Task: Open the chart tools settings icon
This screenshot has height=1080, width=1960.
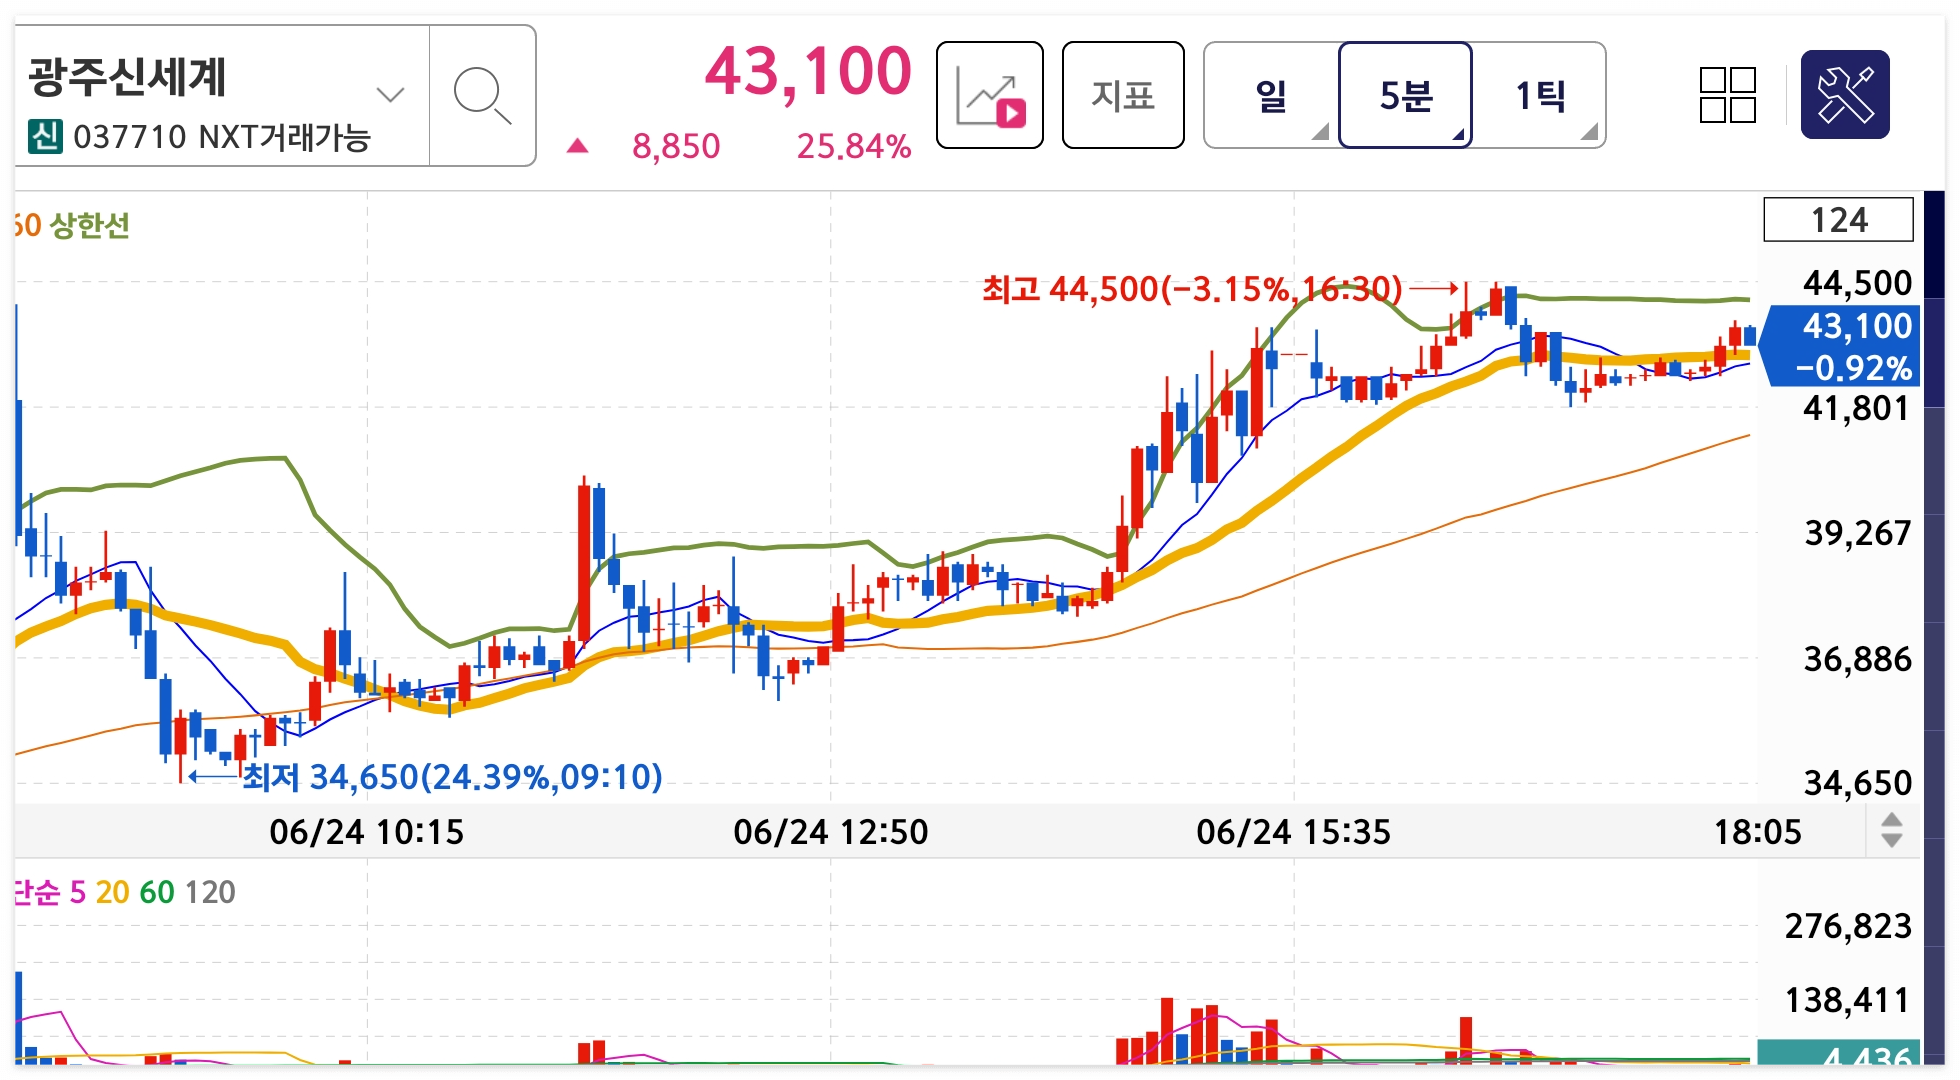Action: tap(1845, 95)
